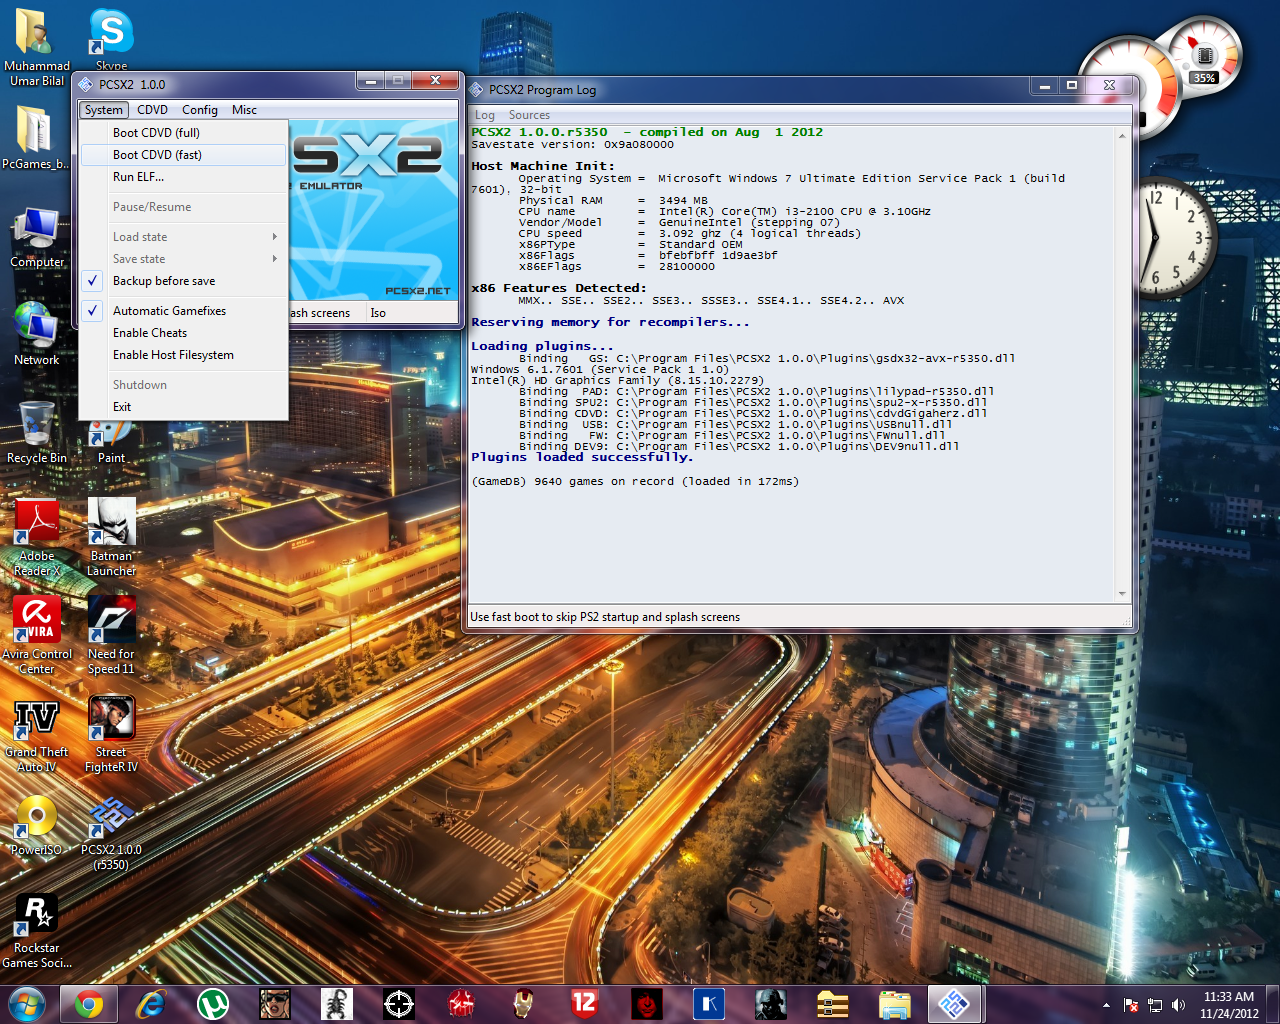Click the Show desktop button at taskbar edge
The height and width of the screenshot is (1024, 1280).
point(1273,1004)
